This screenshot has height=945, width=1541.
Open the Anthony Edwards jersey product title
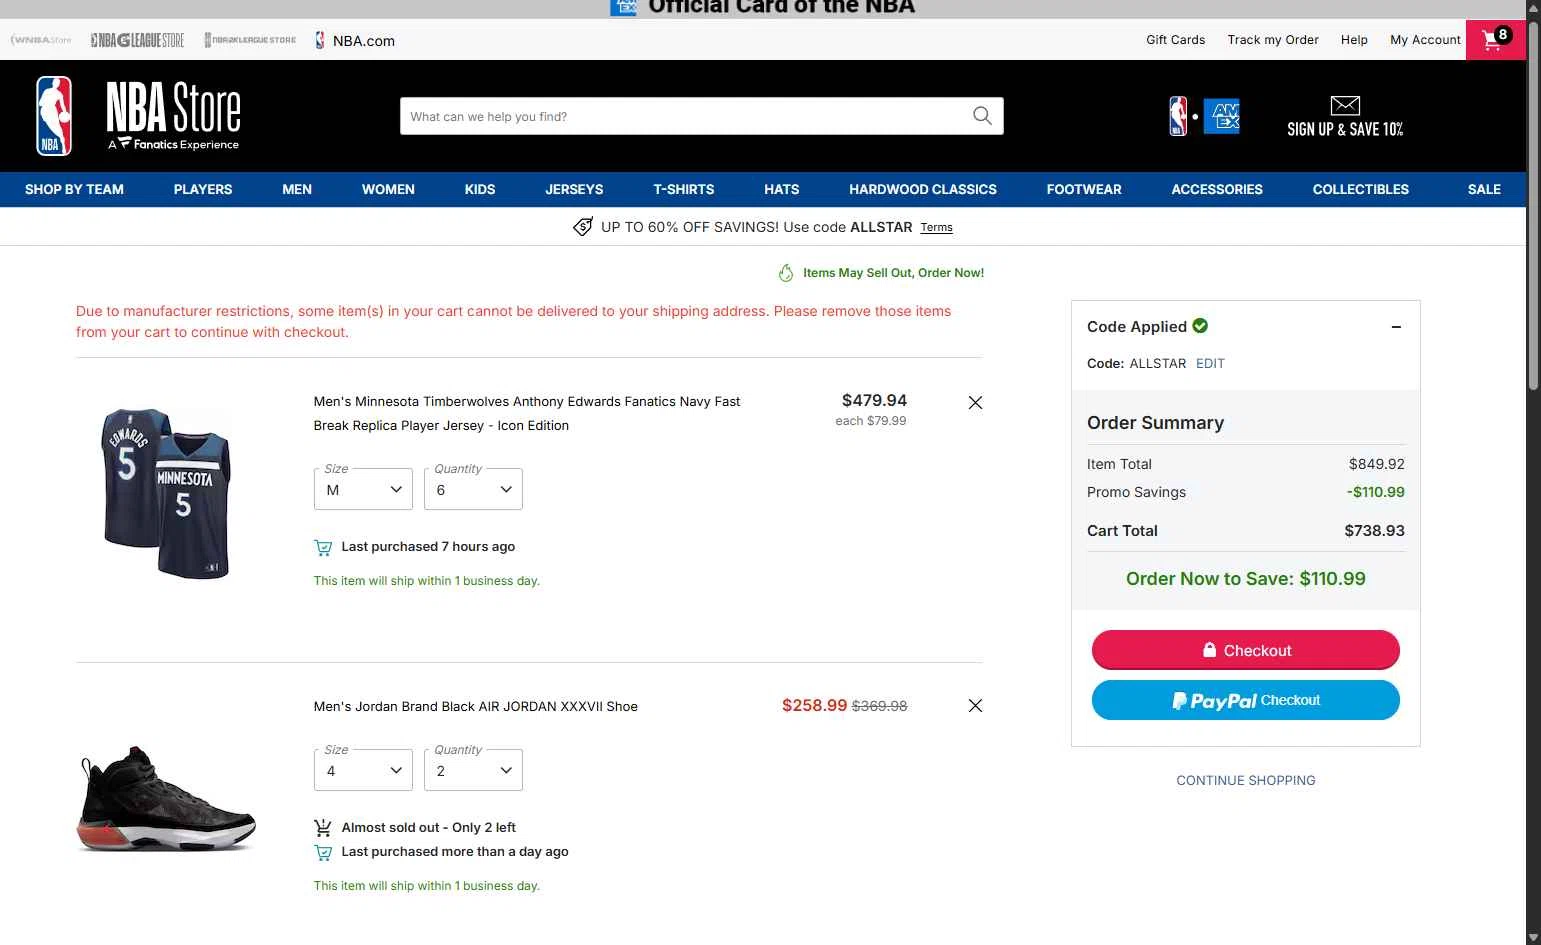point(527,413)
